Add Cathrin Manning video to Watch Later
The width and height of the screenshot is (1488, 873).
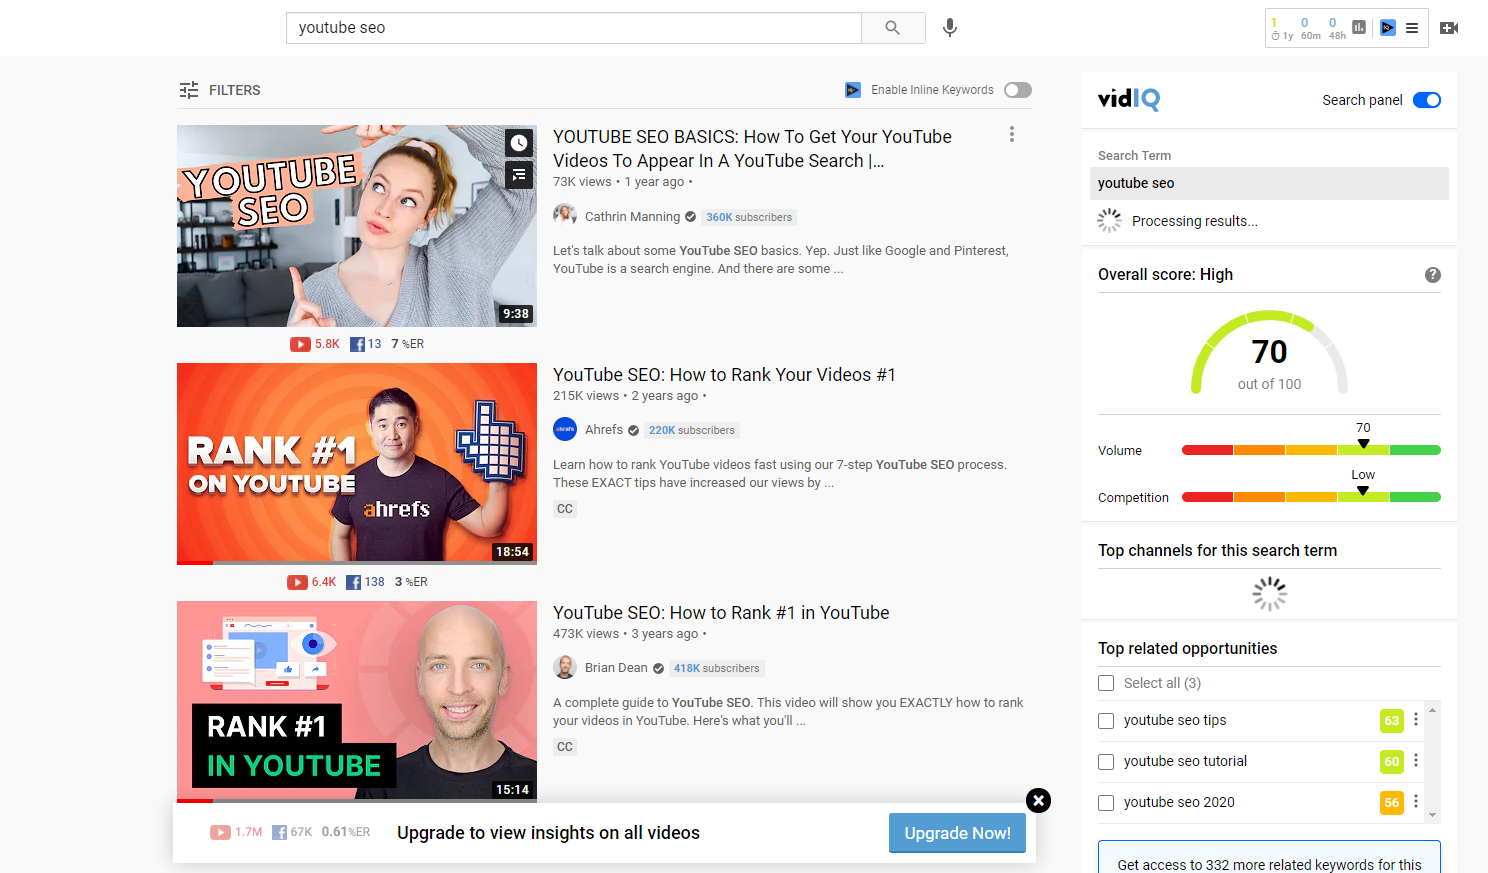click(x=519, y=143)
